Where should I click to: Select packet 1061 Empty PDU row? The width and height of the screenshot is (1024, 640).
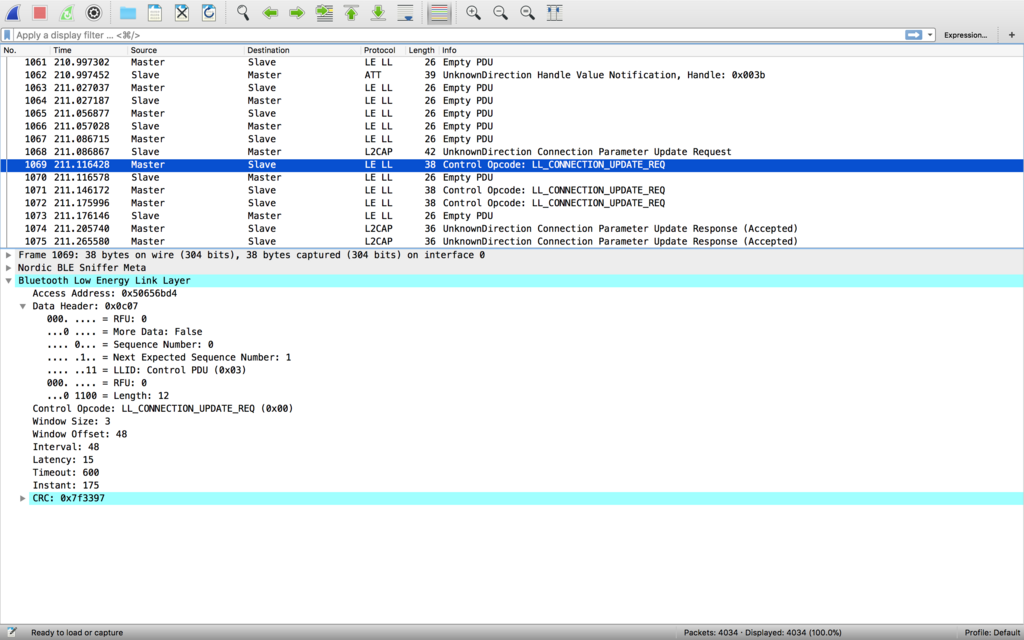[512, 63]
